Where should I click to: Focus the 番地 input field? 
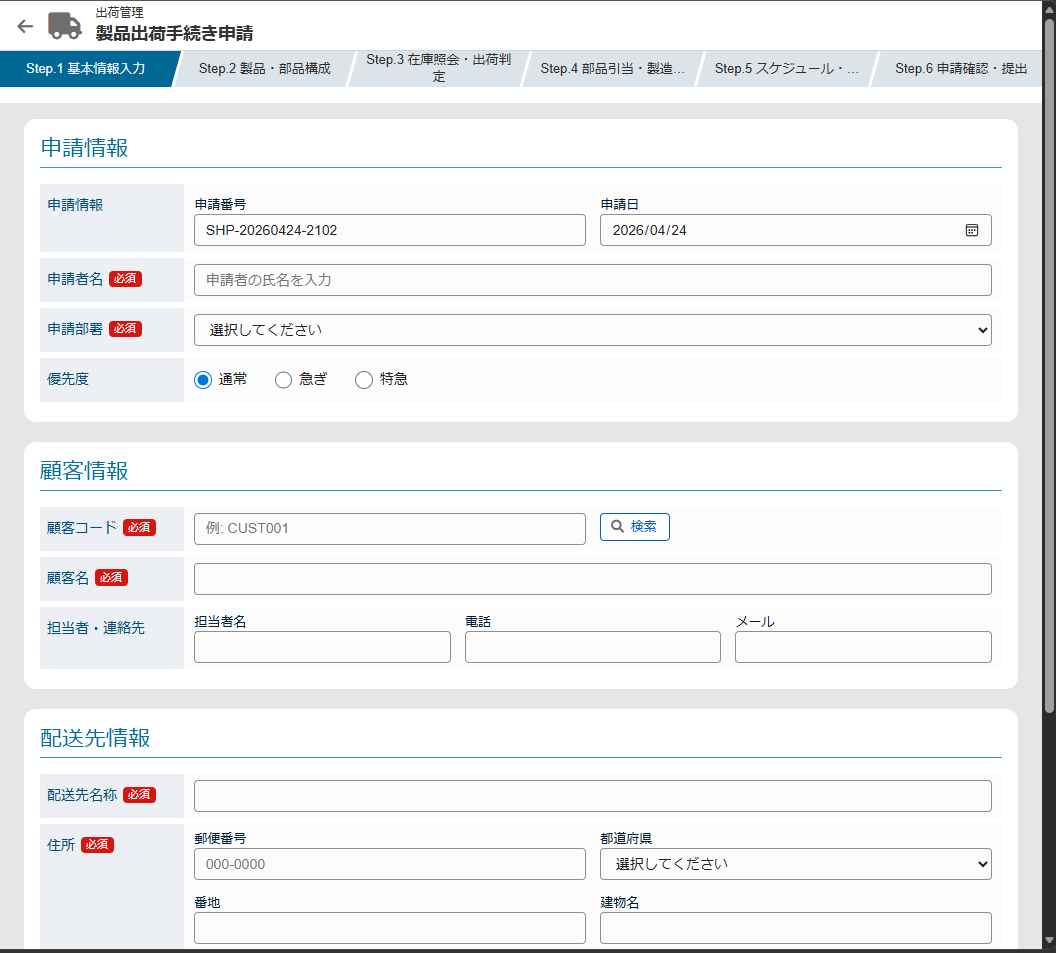389,928
